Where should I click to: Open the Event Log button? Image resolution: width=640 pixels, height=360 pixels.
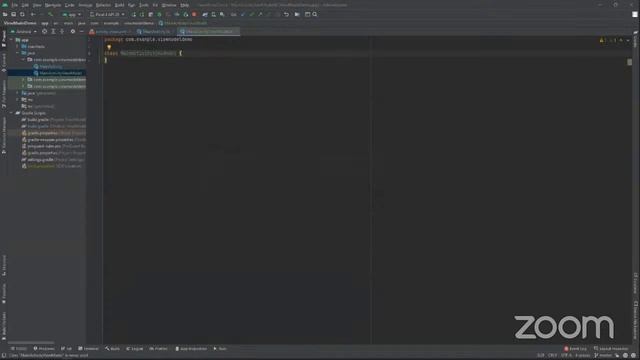576,349
